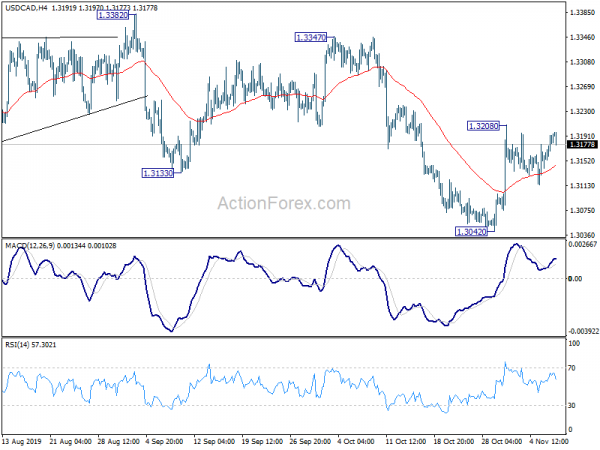Click the MACD -0.003922 scale value

[583, 331]
